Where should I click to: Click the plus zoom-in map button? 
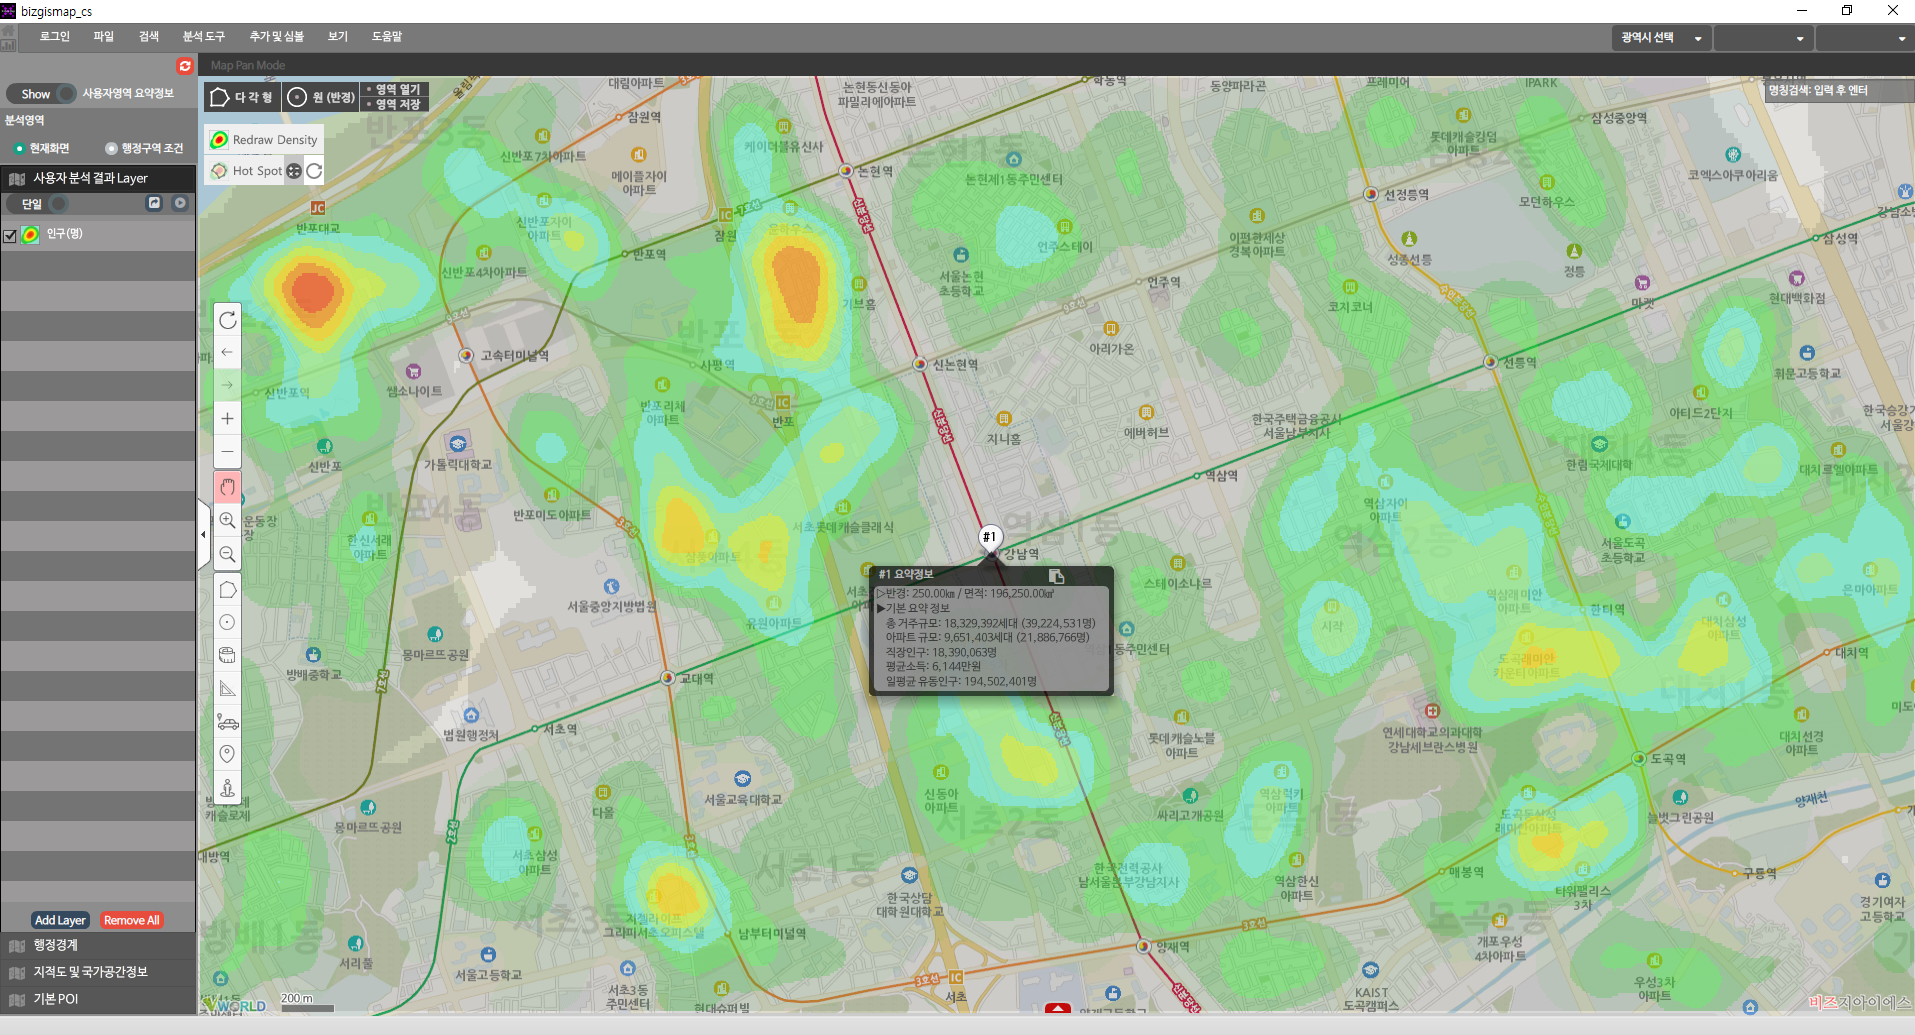point(228,419)
